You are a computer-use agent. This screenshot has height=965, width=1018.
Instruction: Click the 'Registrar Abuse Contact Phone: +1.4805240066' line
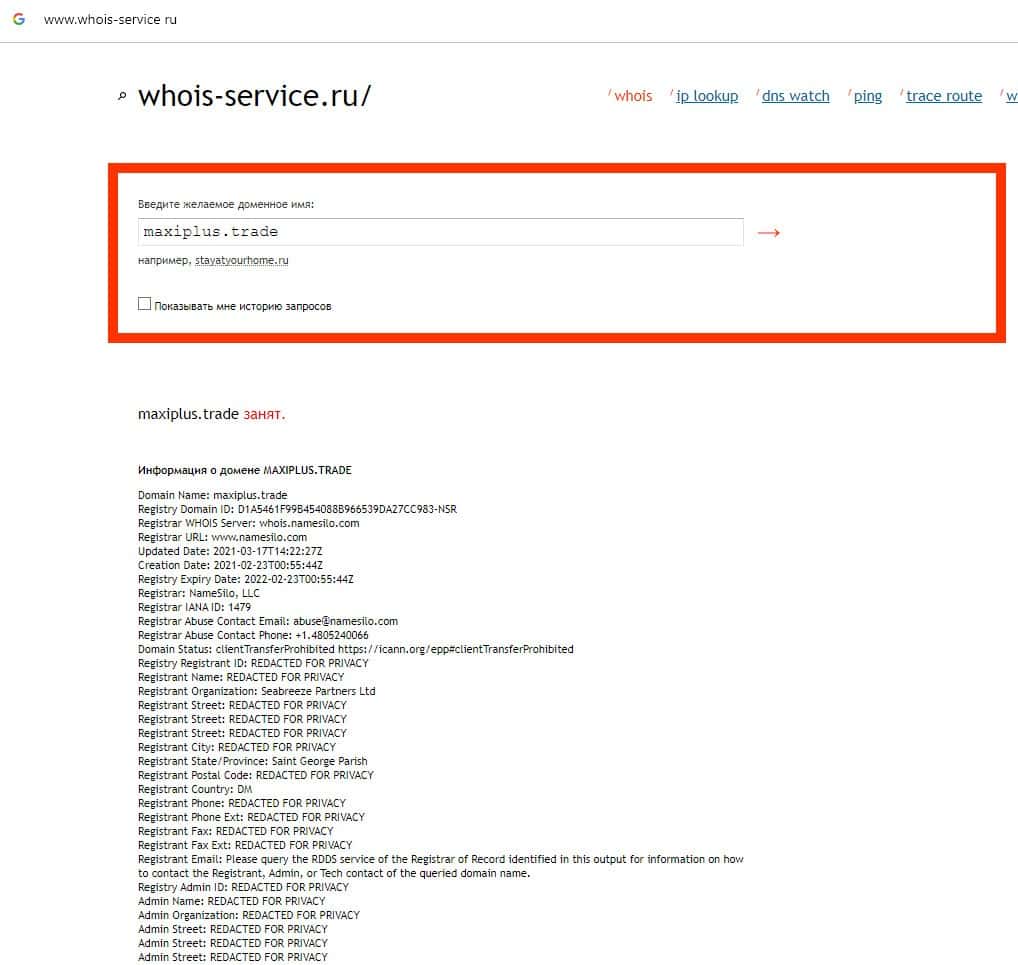[x=253, y=635]
